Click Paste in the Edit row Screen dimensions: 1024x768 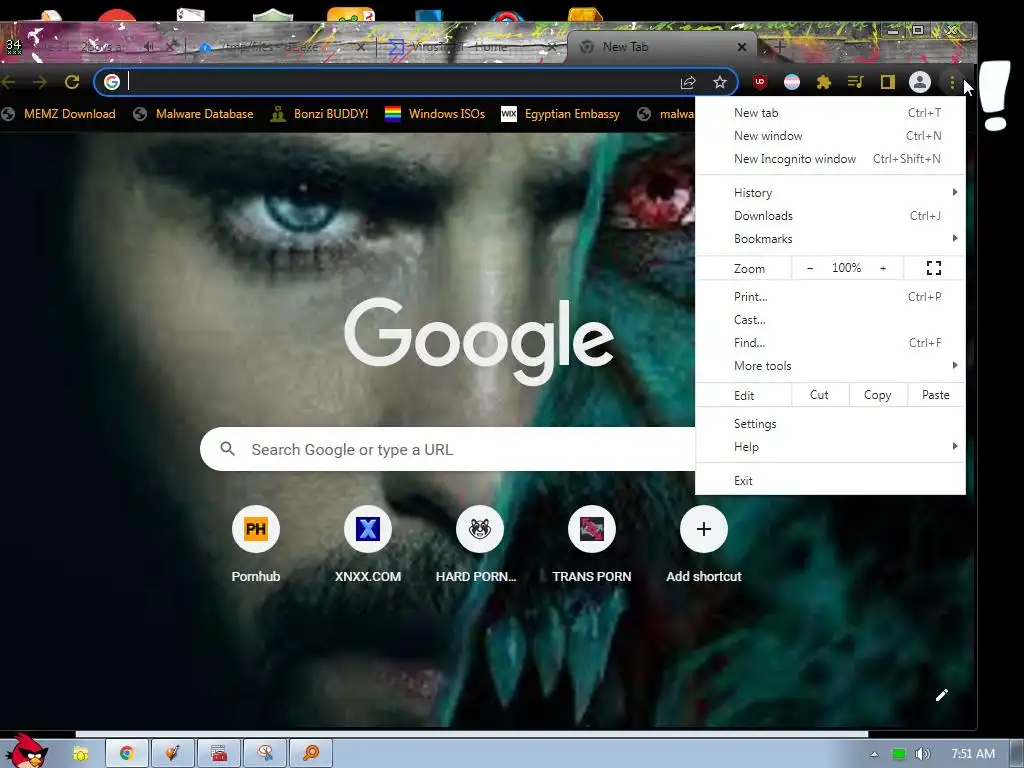click(936, 394)
